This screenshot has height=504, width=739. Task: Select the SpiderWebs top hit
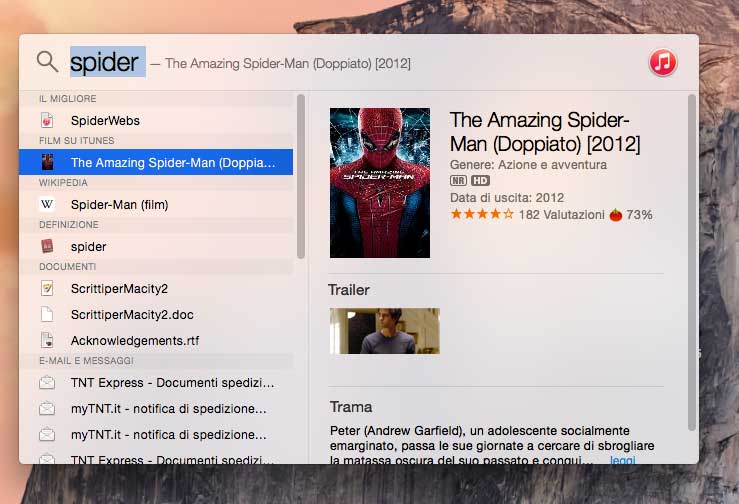coord(156,120)
